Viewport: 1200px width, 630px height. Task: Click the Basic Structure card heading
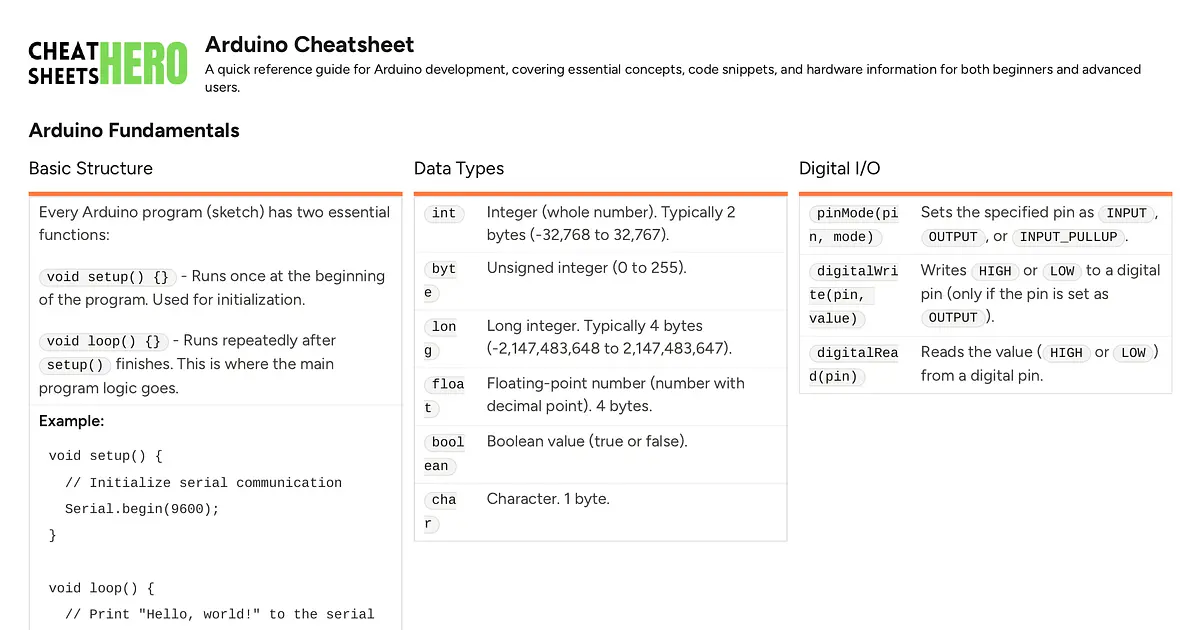coord(91,168)
